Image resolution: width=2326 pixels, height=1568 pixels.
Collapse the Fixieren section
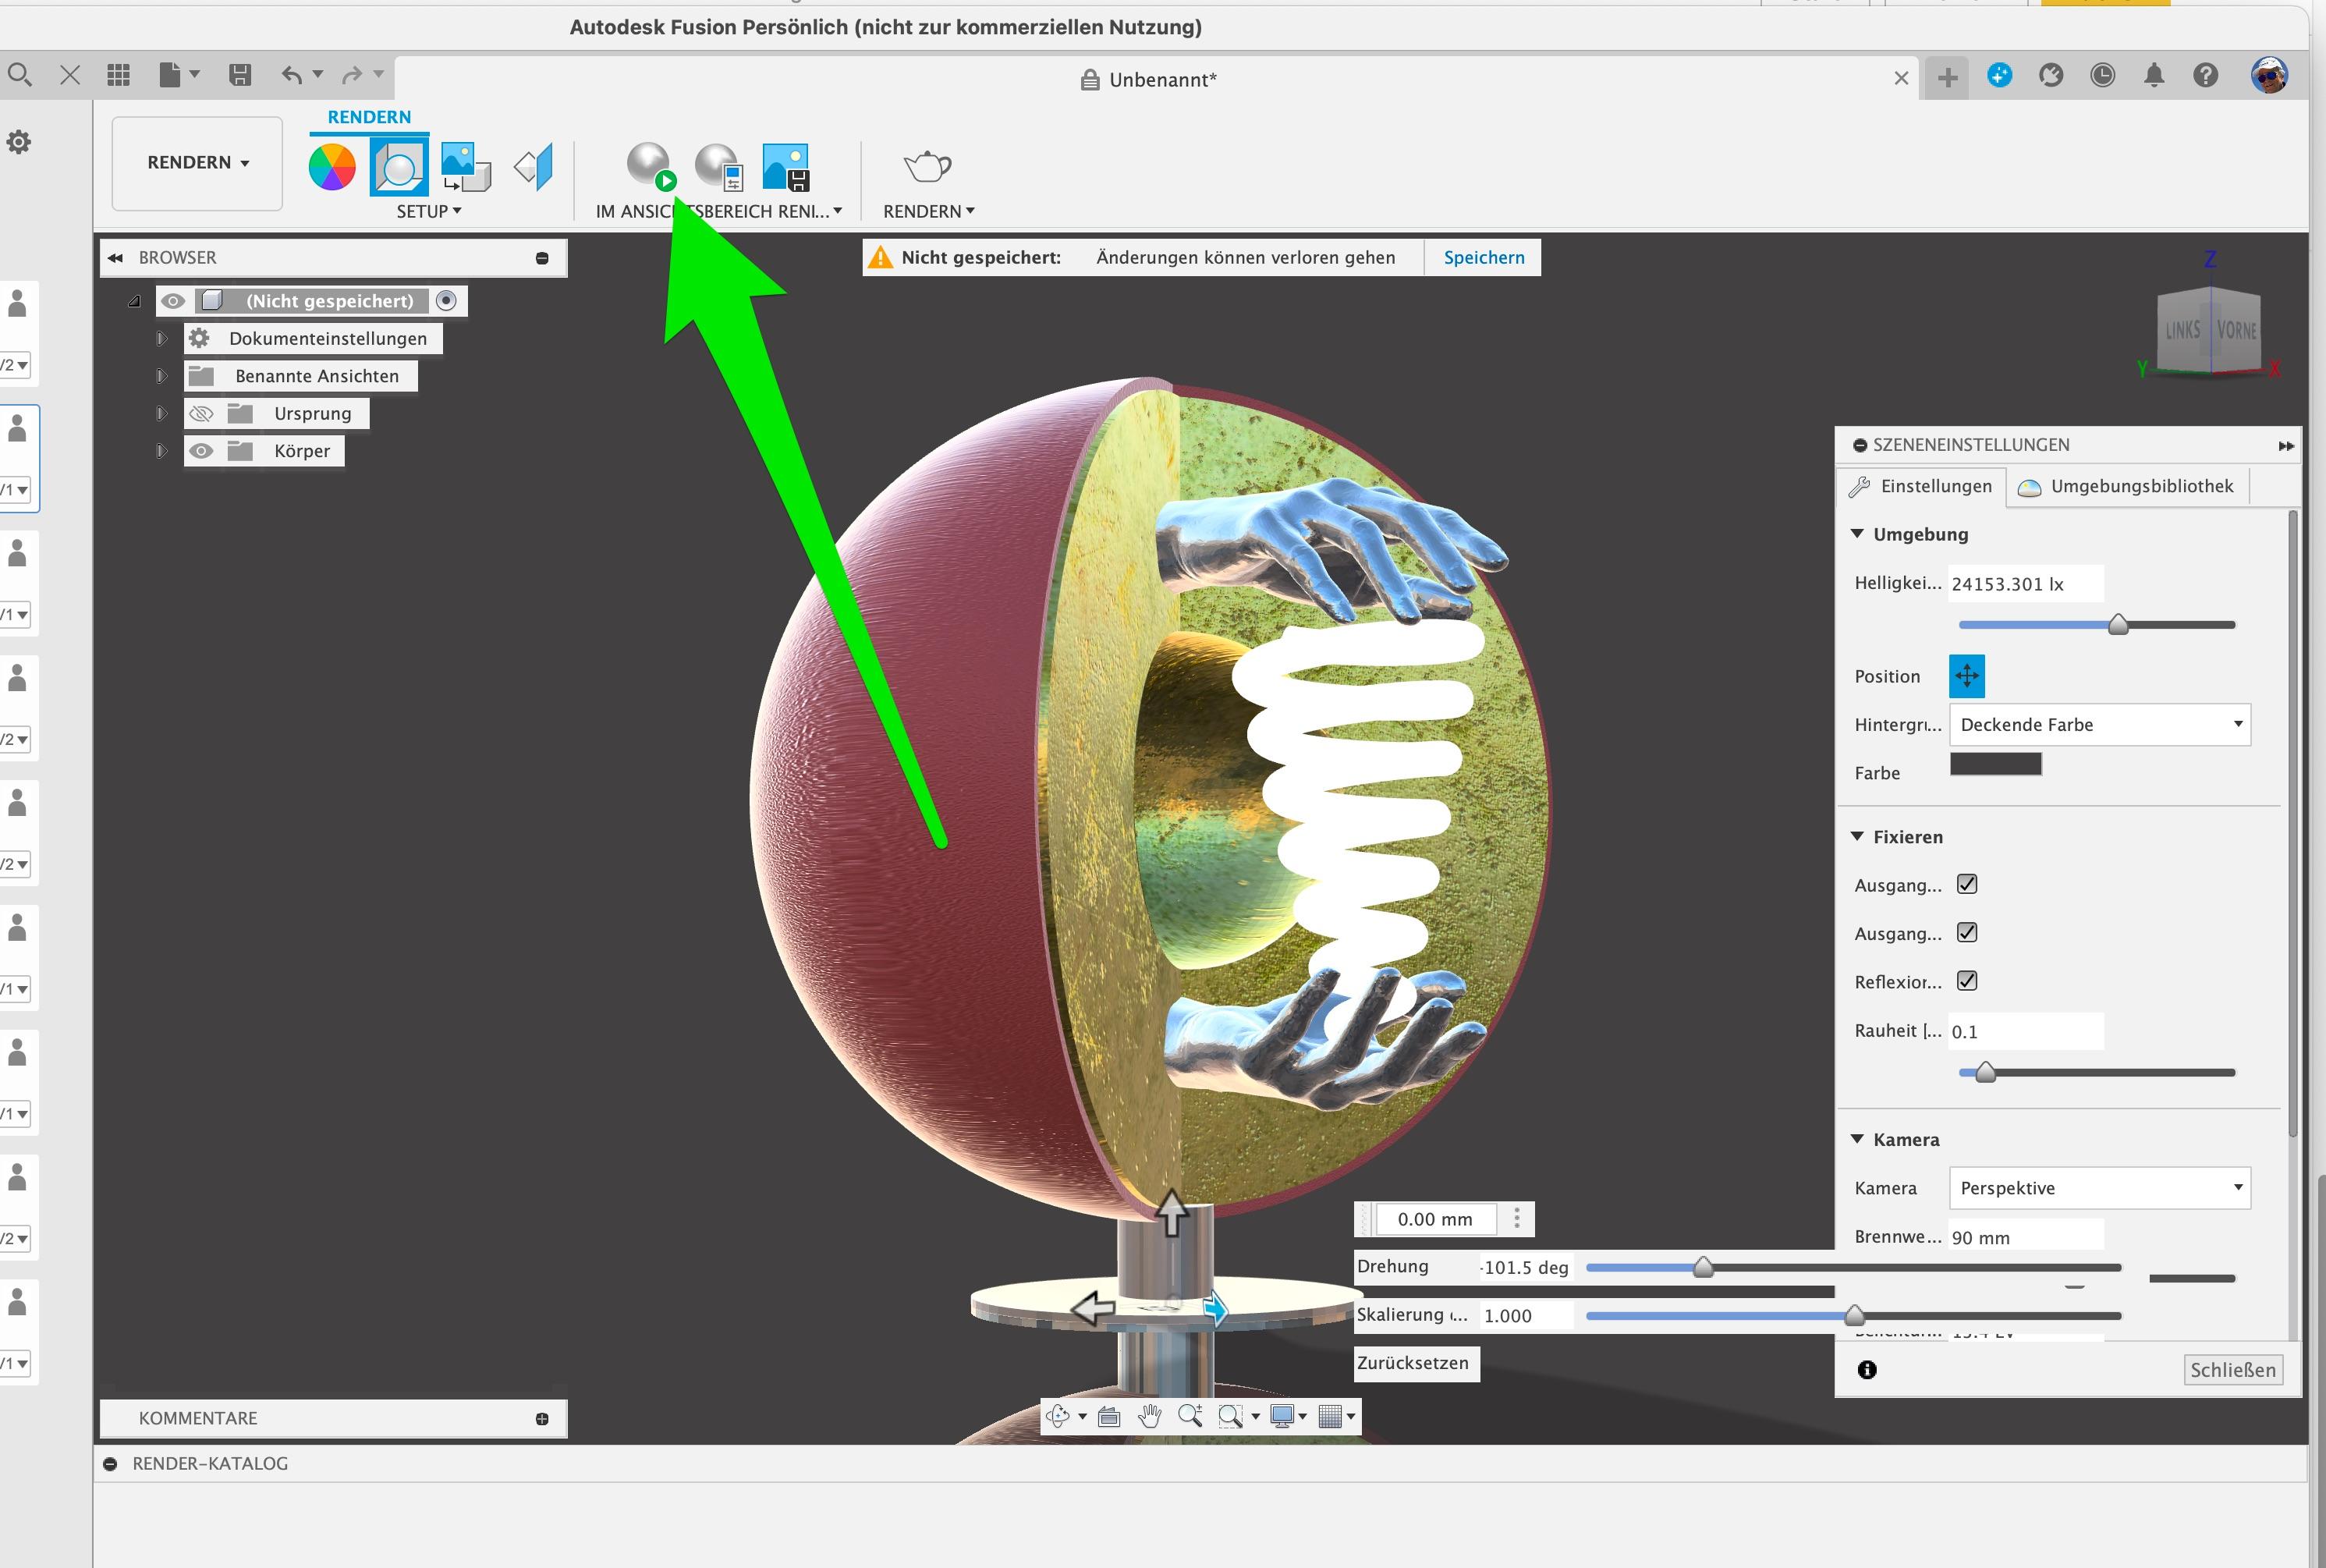coord(1857,837)
